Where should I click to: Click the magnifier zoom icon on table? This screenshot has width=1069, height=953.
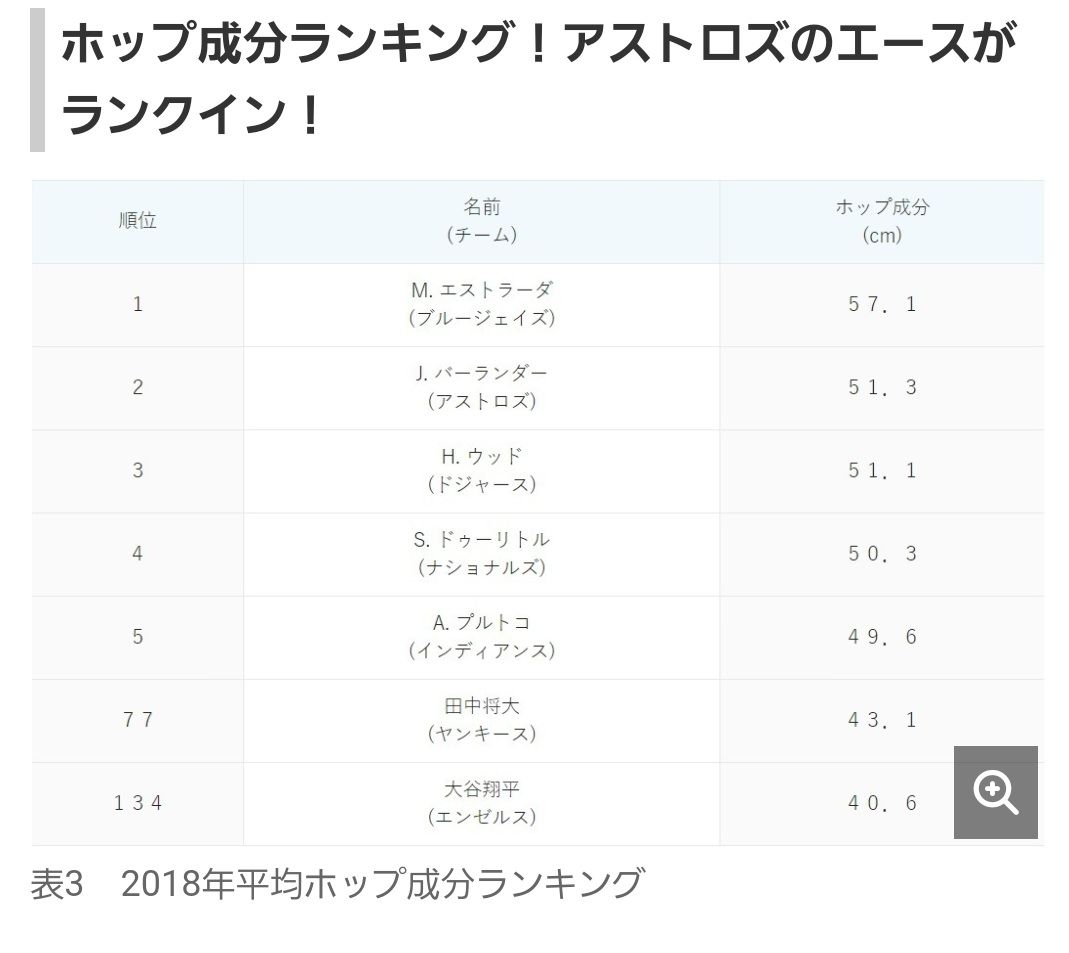[995, 792]
